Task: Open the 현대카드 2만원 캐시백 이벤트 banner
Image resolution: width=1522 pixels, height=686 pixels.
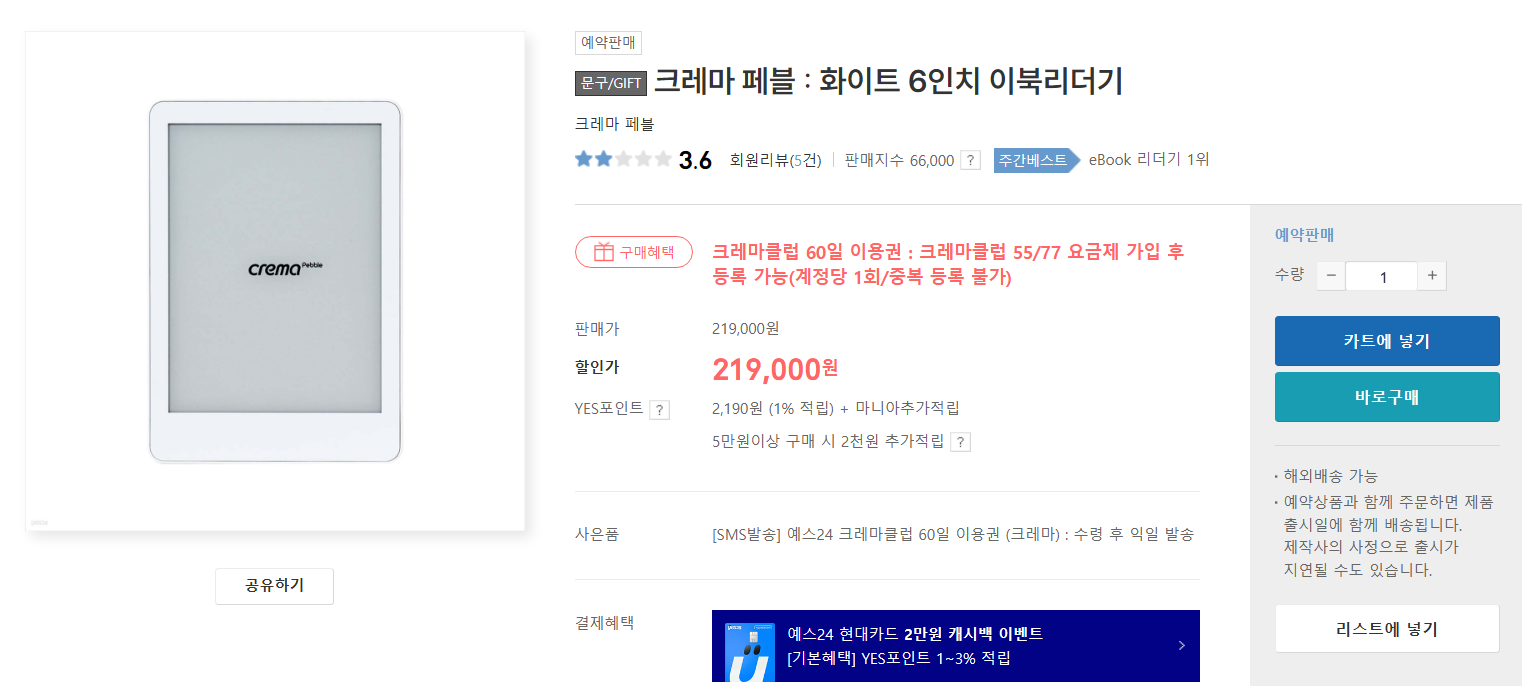Action: pos(956,646)
